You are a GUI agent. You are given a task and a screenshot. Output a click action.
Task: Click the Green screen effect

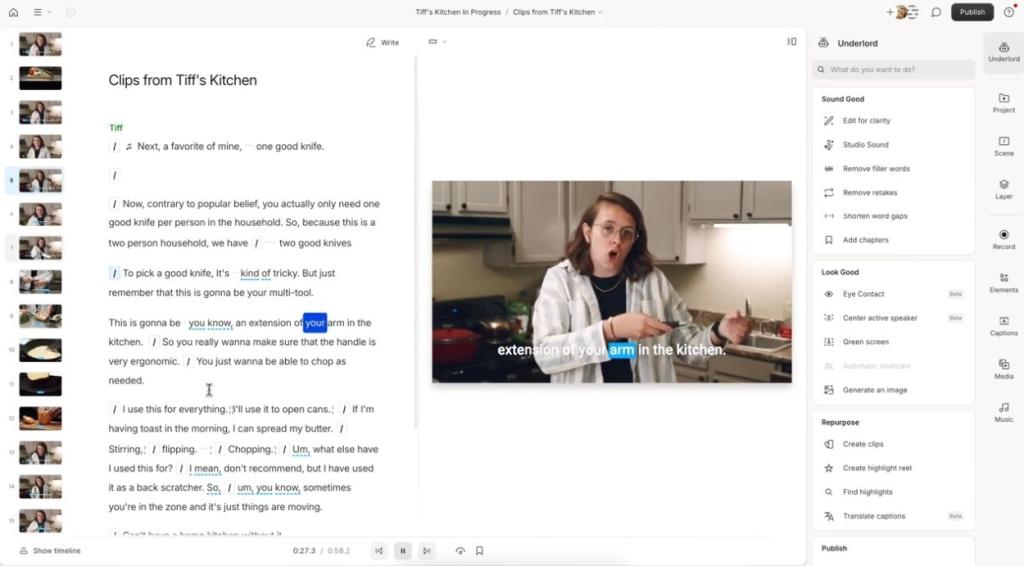(865, 342)
